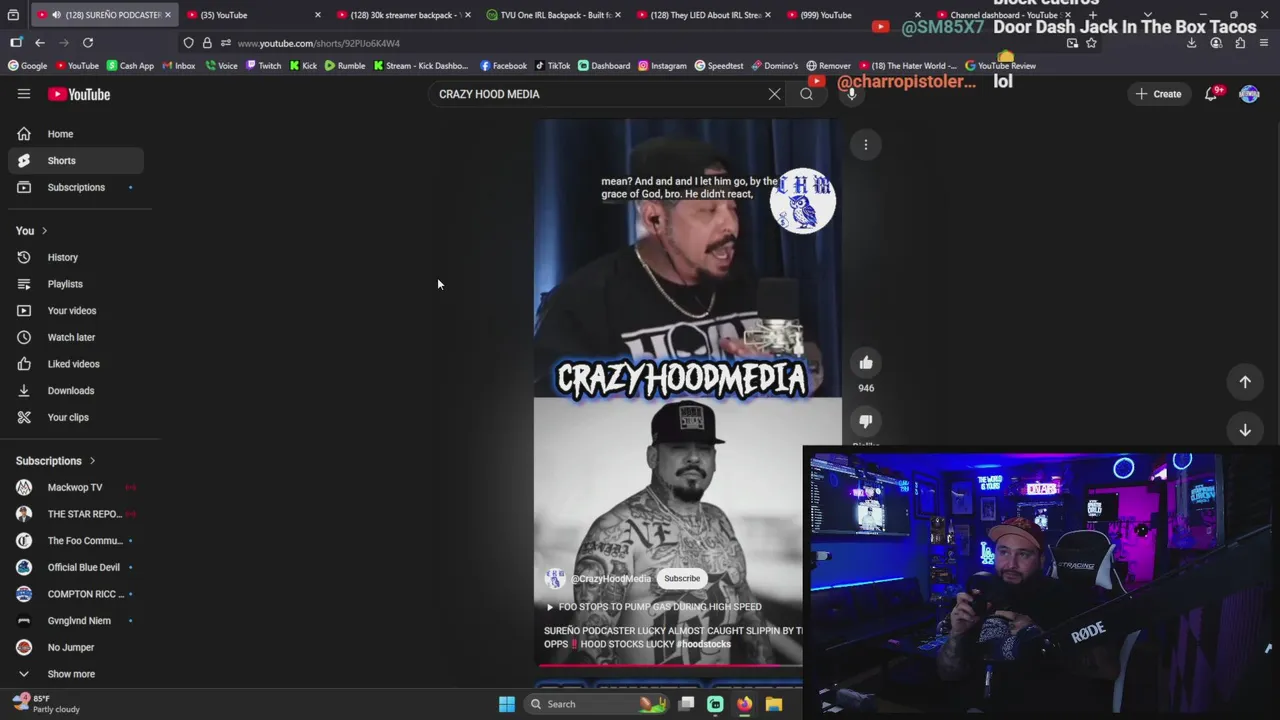1280x720 pixels.
Task: Open Watch later in the sidebar
Action: pos(76,337)
